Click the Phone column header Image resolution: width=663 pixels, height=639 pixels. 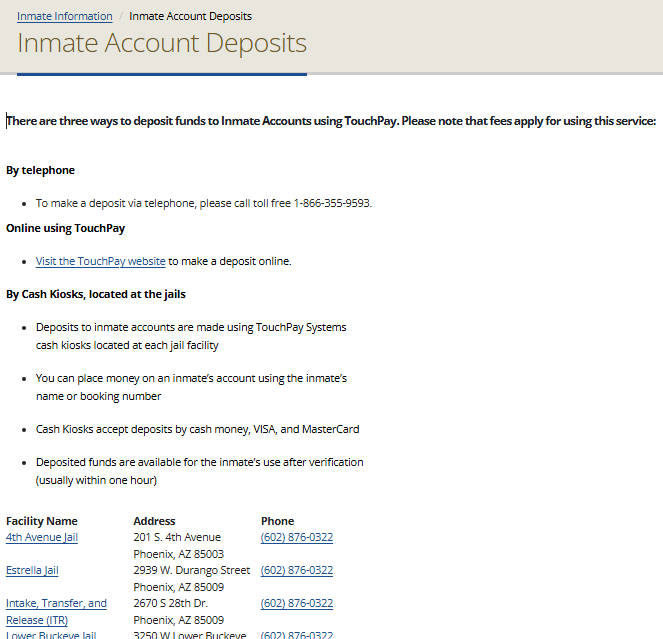[277, 521]
